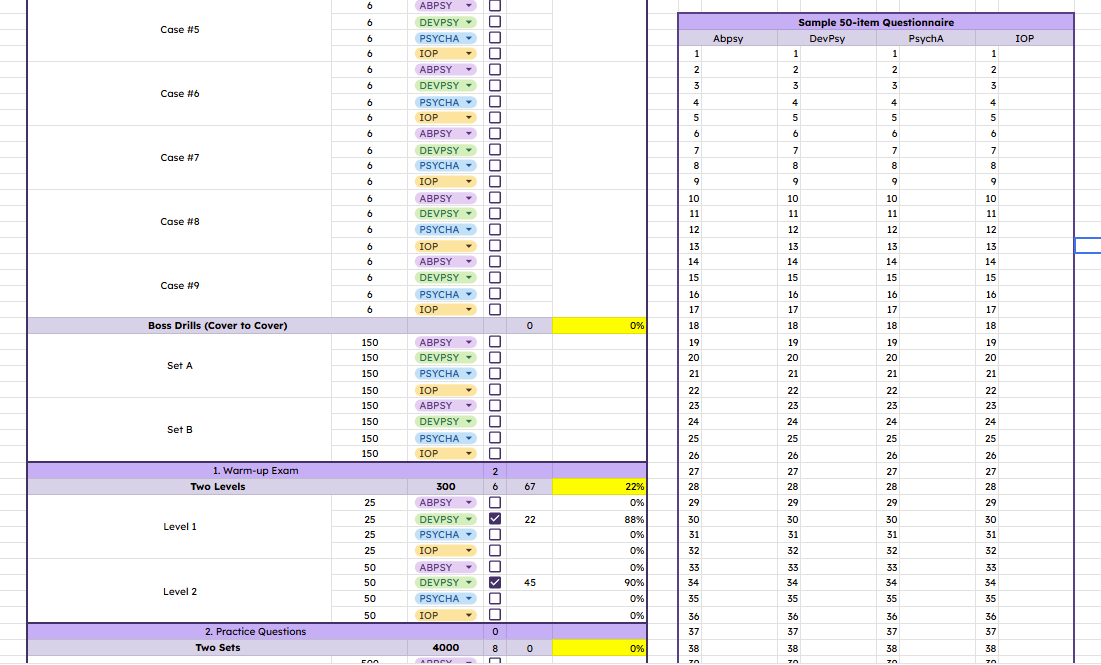Click the 4000 total in Two Sets row
The image size is (1101, 665).
point(445,648)
